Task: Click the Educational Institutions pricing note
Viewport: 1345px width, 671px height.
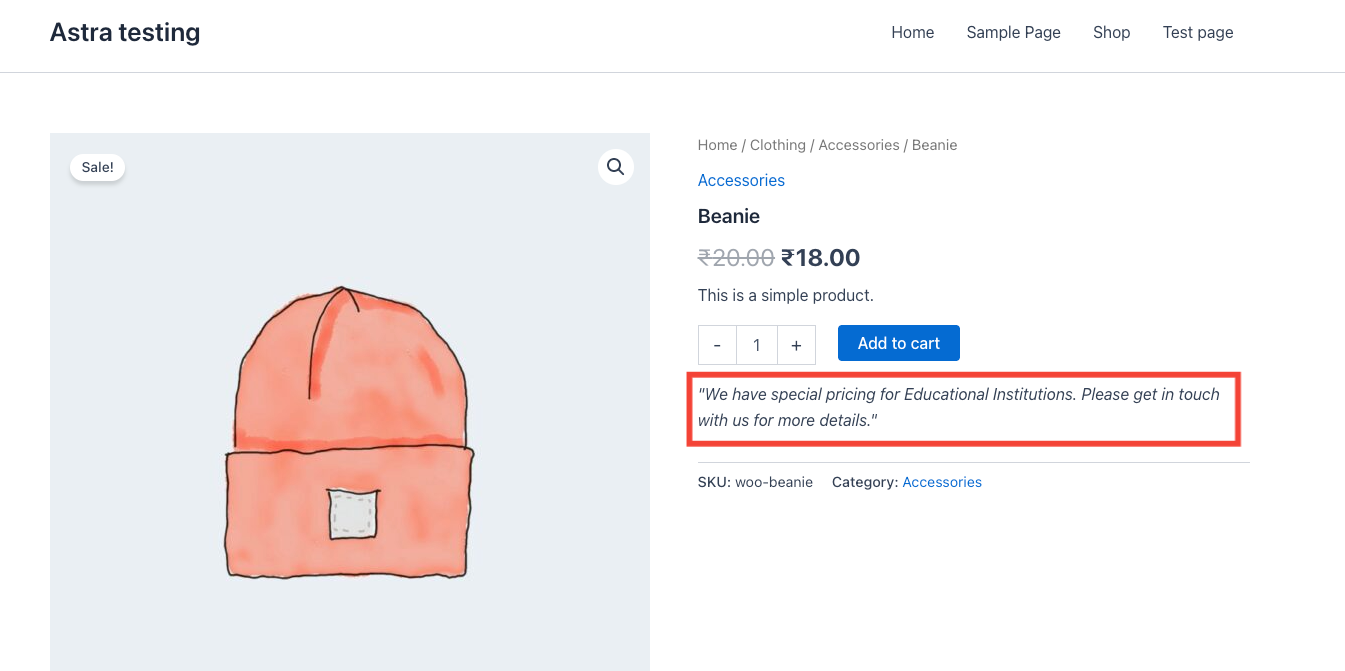Action: (x=958, y=407)
